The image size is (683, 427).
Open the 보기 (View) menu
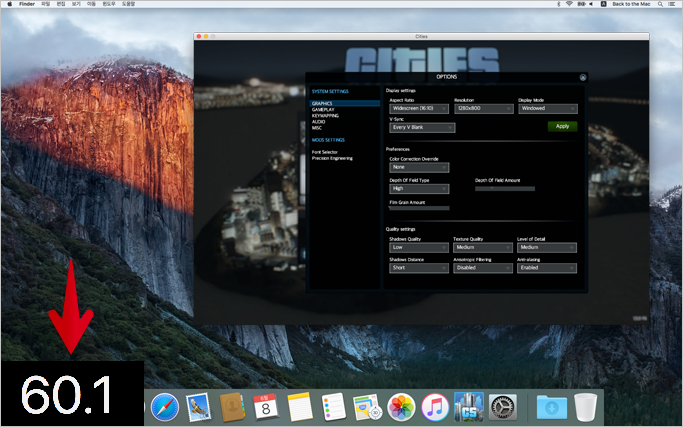click(x=76, y=4)
